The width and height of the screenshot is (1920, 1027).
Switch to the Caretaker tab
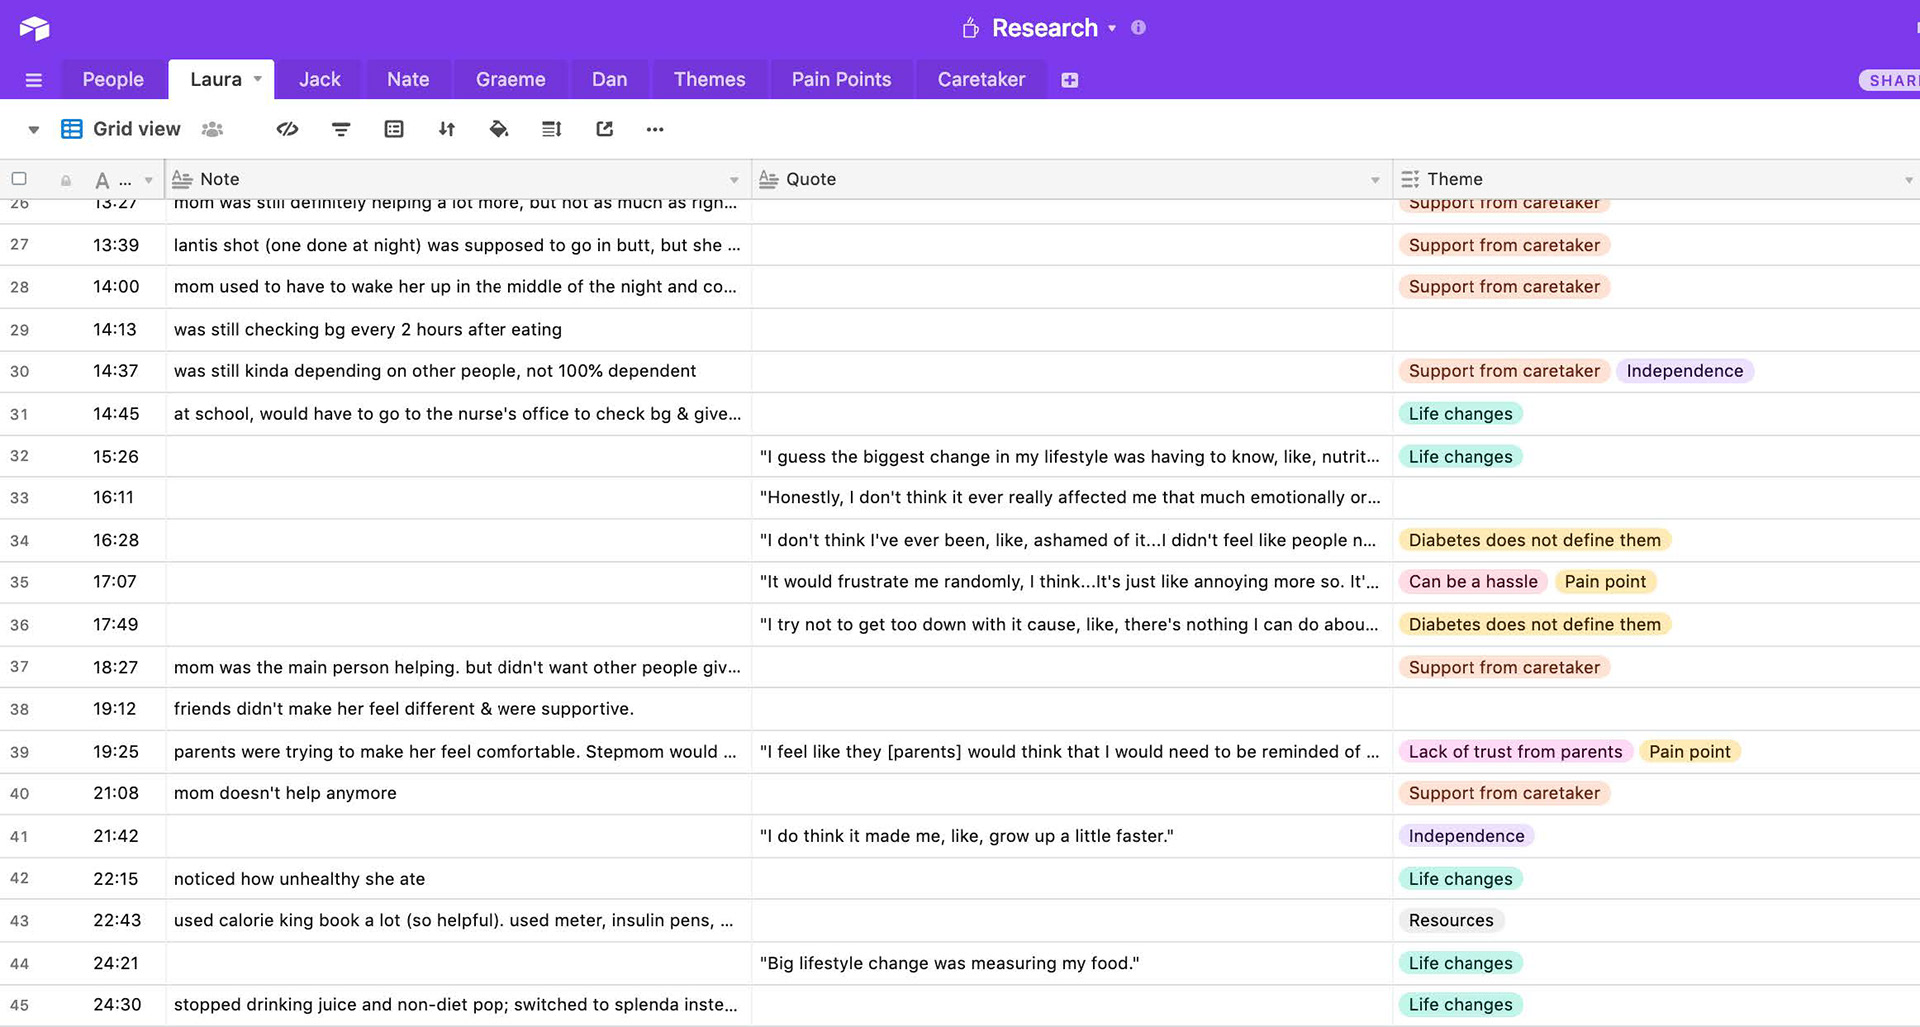tap(981, 79)
